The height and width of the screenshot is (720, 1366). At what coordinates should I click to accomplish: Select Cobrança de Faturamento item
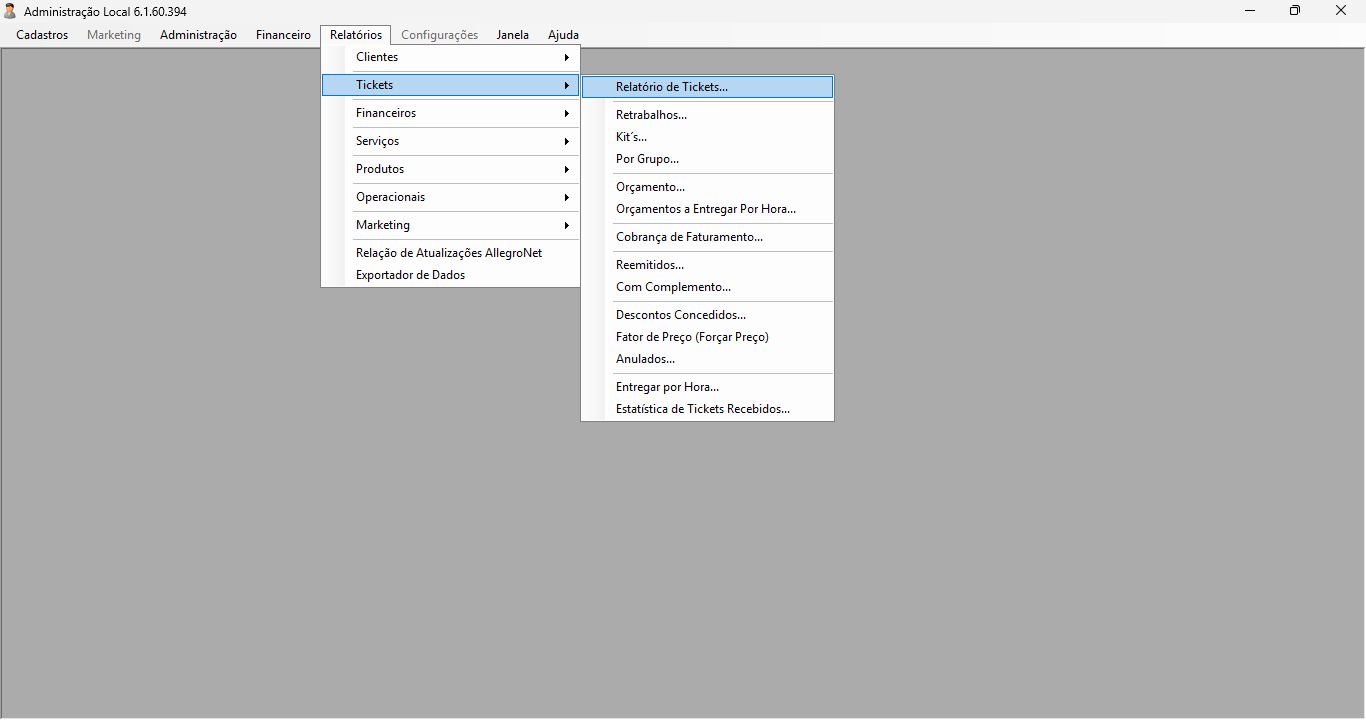(707, 237)
